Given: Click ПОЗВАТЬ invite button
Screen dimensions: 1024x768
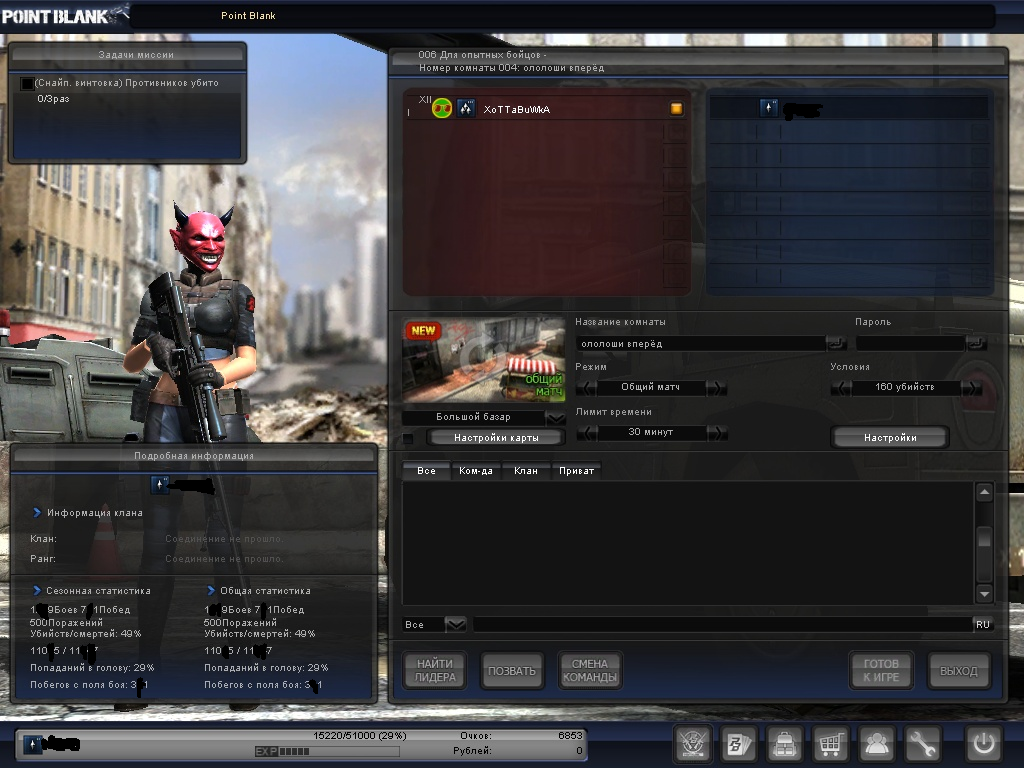Looking at the screenshot, I should coord(512,671).
